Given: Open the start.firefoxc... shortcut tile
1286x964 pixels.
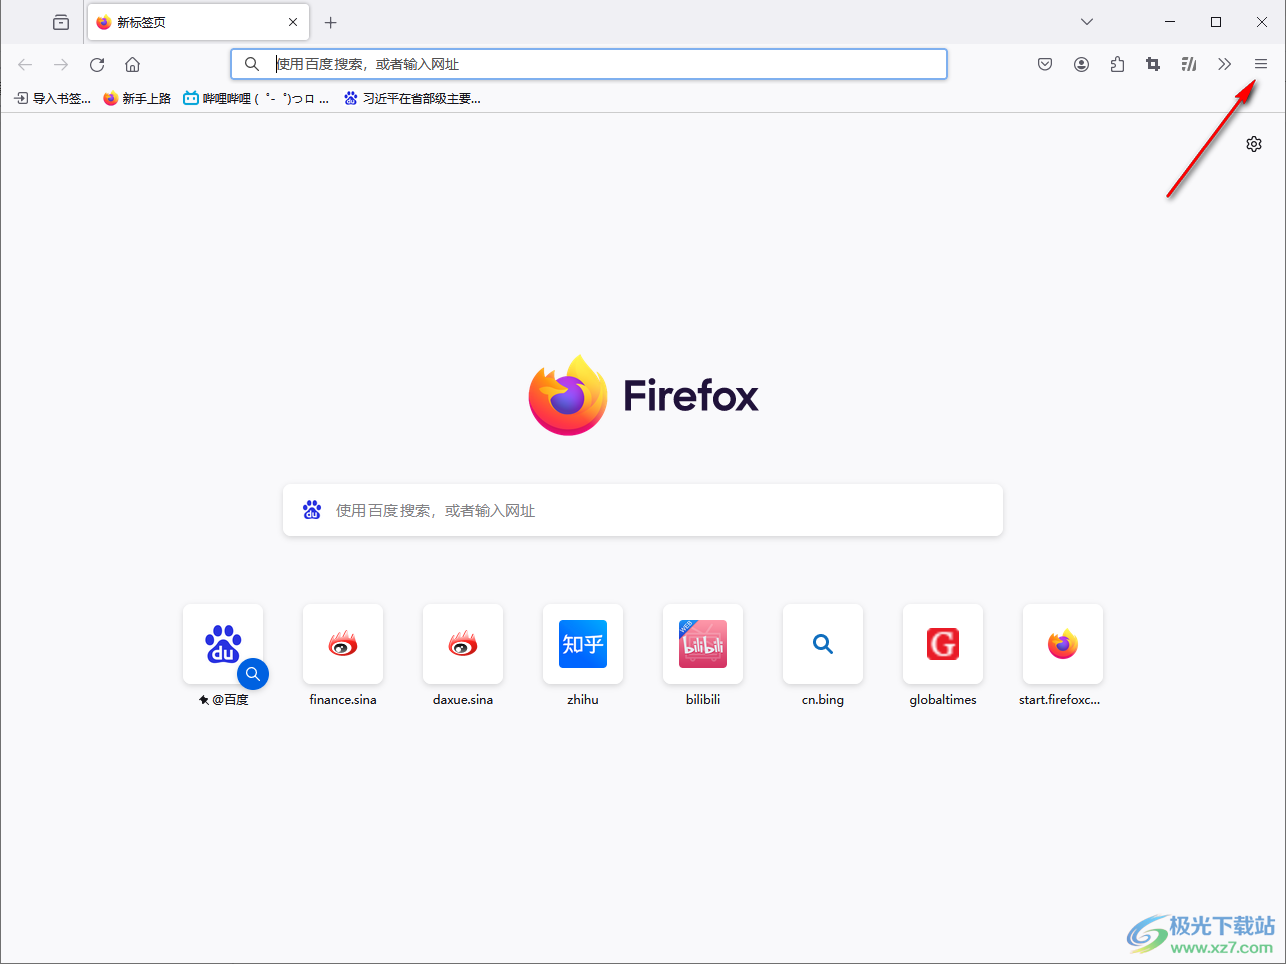Looking at the screenshot, I should point(1063,644).
